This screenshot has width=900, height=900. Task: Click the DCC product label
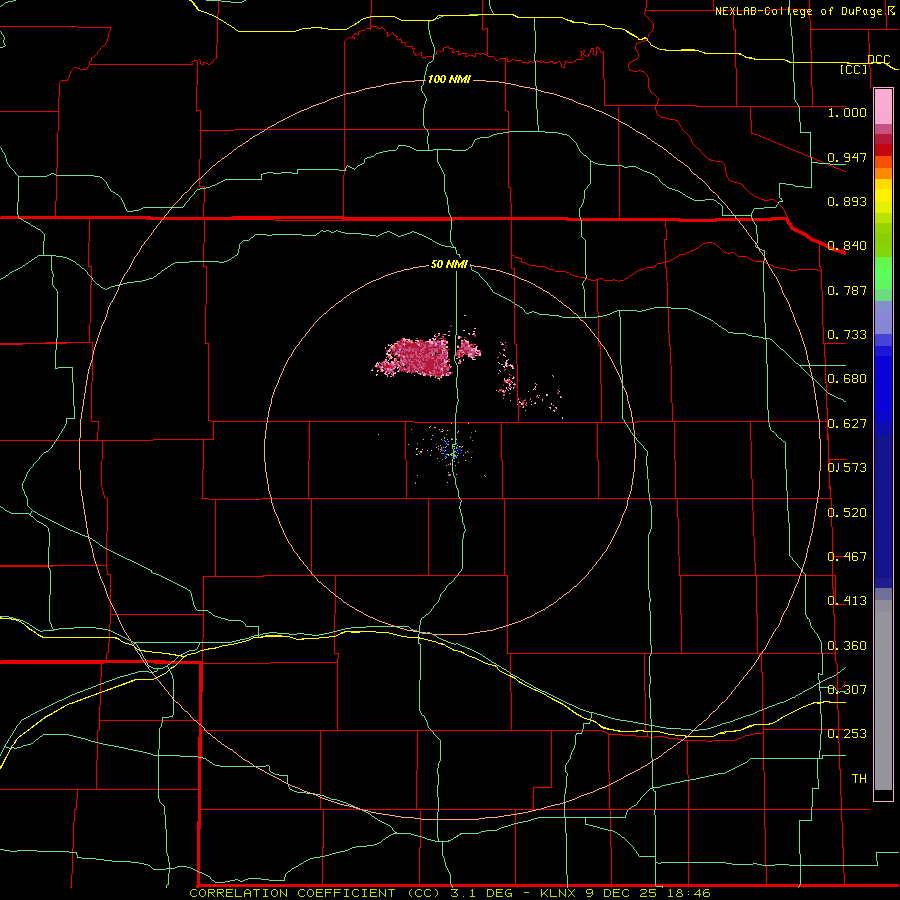point(878,60)
